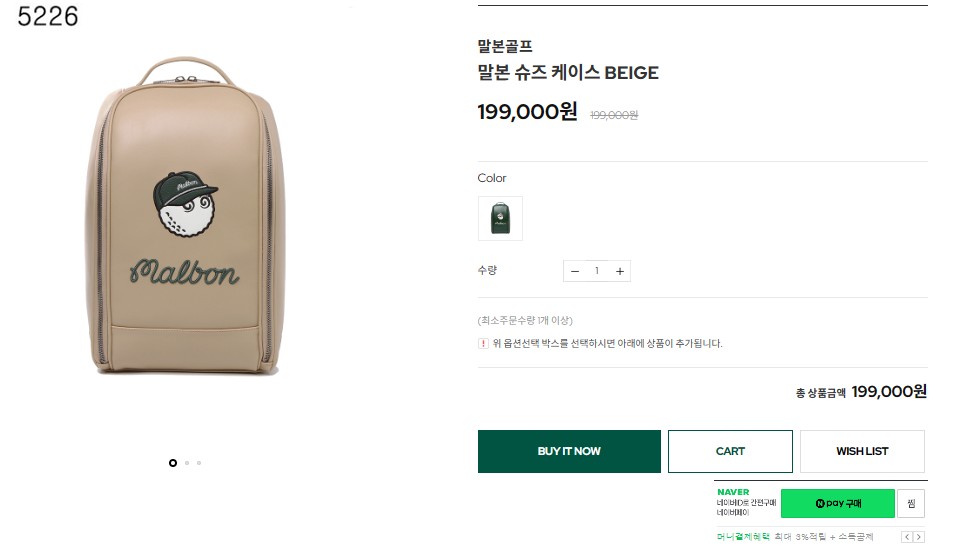Add item with the CART button
The width and height of the screenshot is (953, 549).
(x=730, y=451)
